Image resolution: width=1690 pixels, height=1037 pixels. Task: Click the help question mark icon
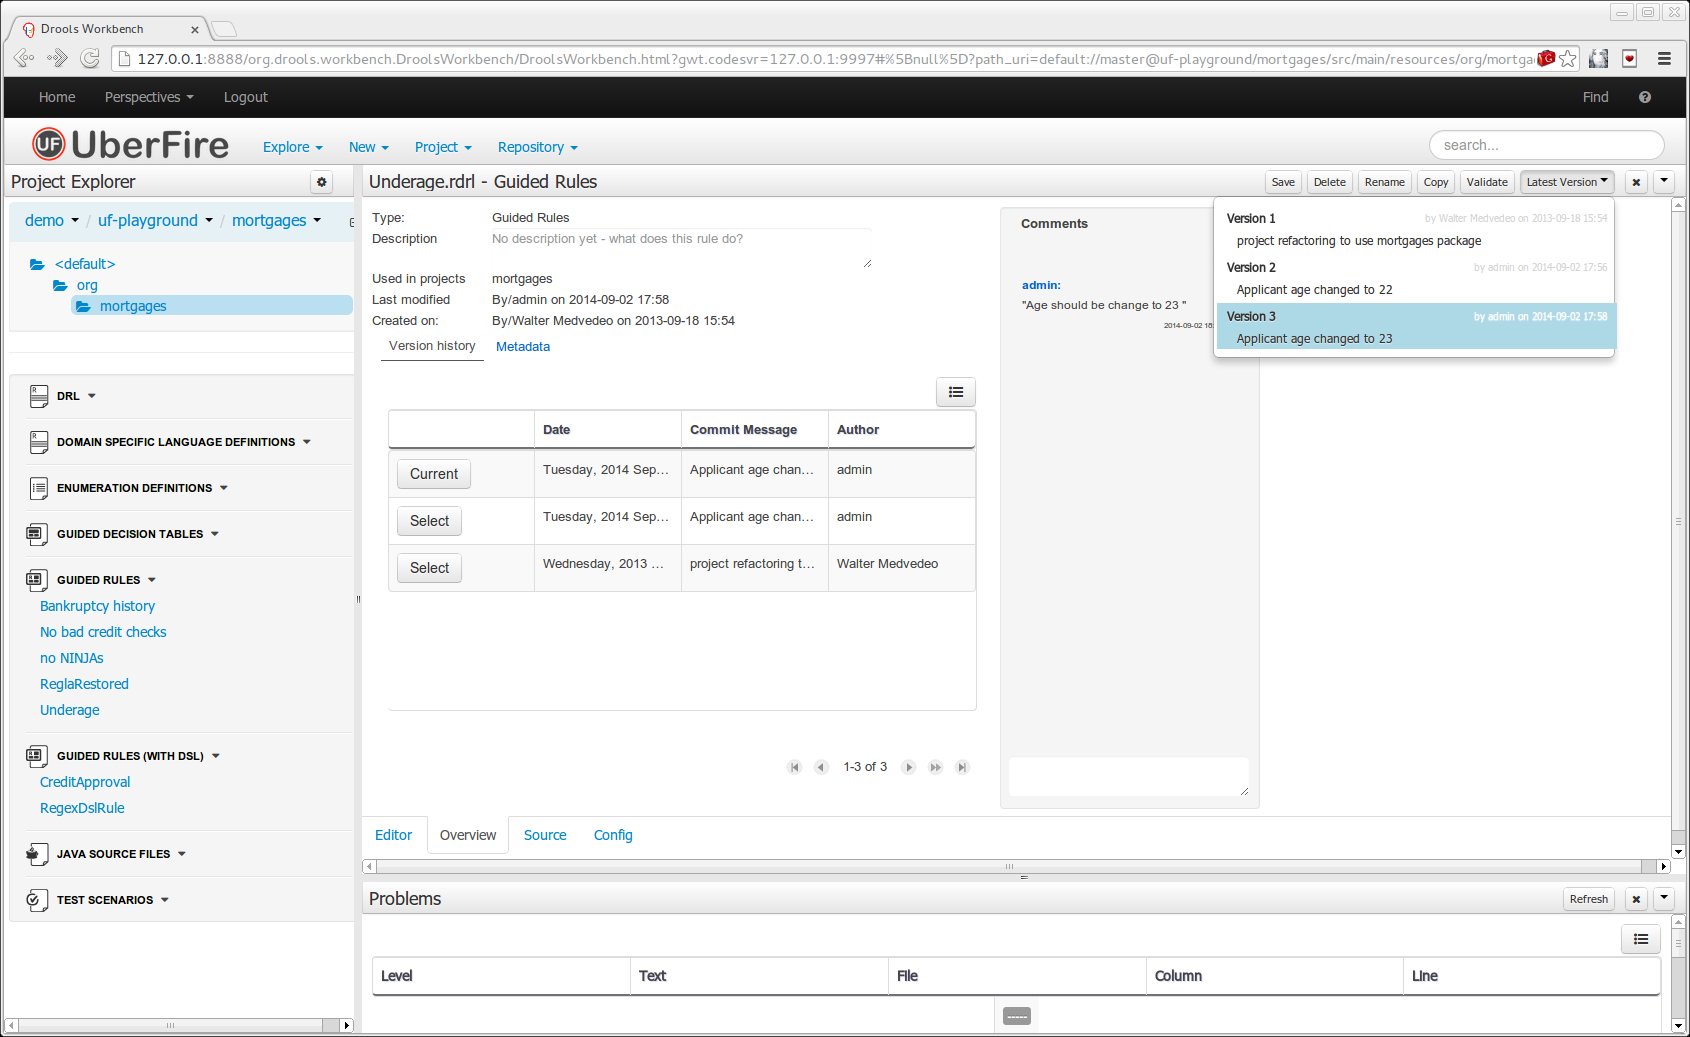[x=1645, y=97]
